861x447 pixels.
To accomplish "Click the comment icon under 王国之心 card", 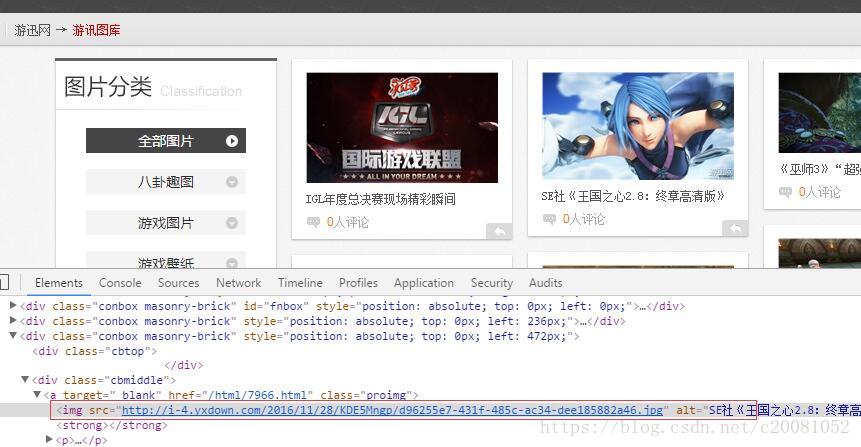I will tap(549, 219).
